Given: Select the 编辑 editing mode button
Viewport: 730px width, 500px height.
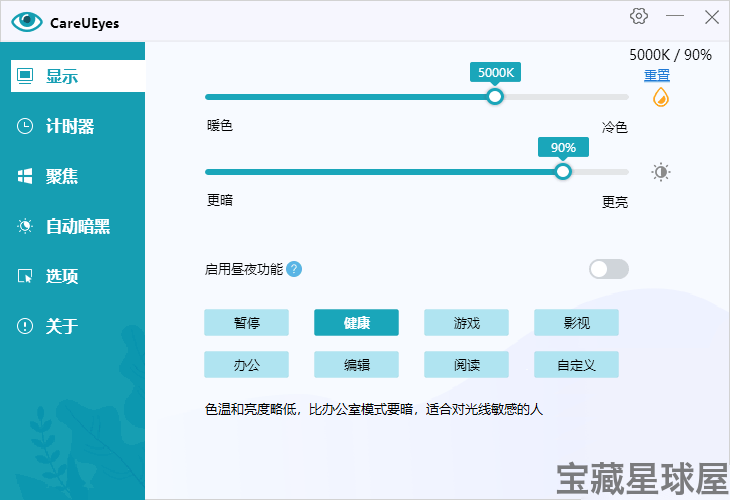Looking at the screenshot, I should click(x=356, y=365).
